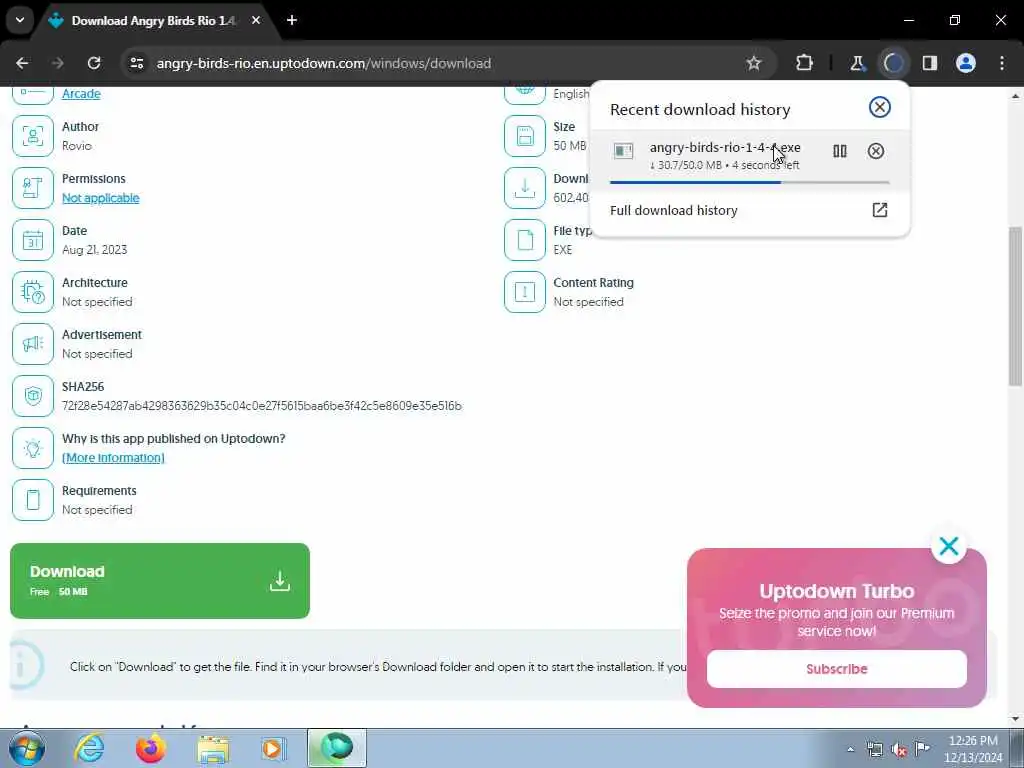Image resolution: width=1024 pixels, height=768 pixels.
Task: Click the green Download button
Action: (x=160, y=581)
